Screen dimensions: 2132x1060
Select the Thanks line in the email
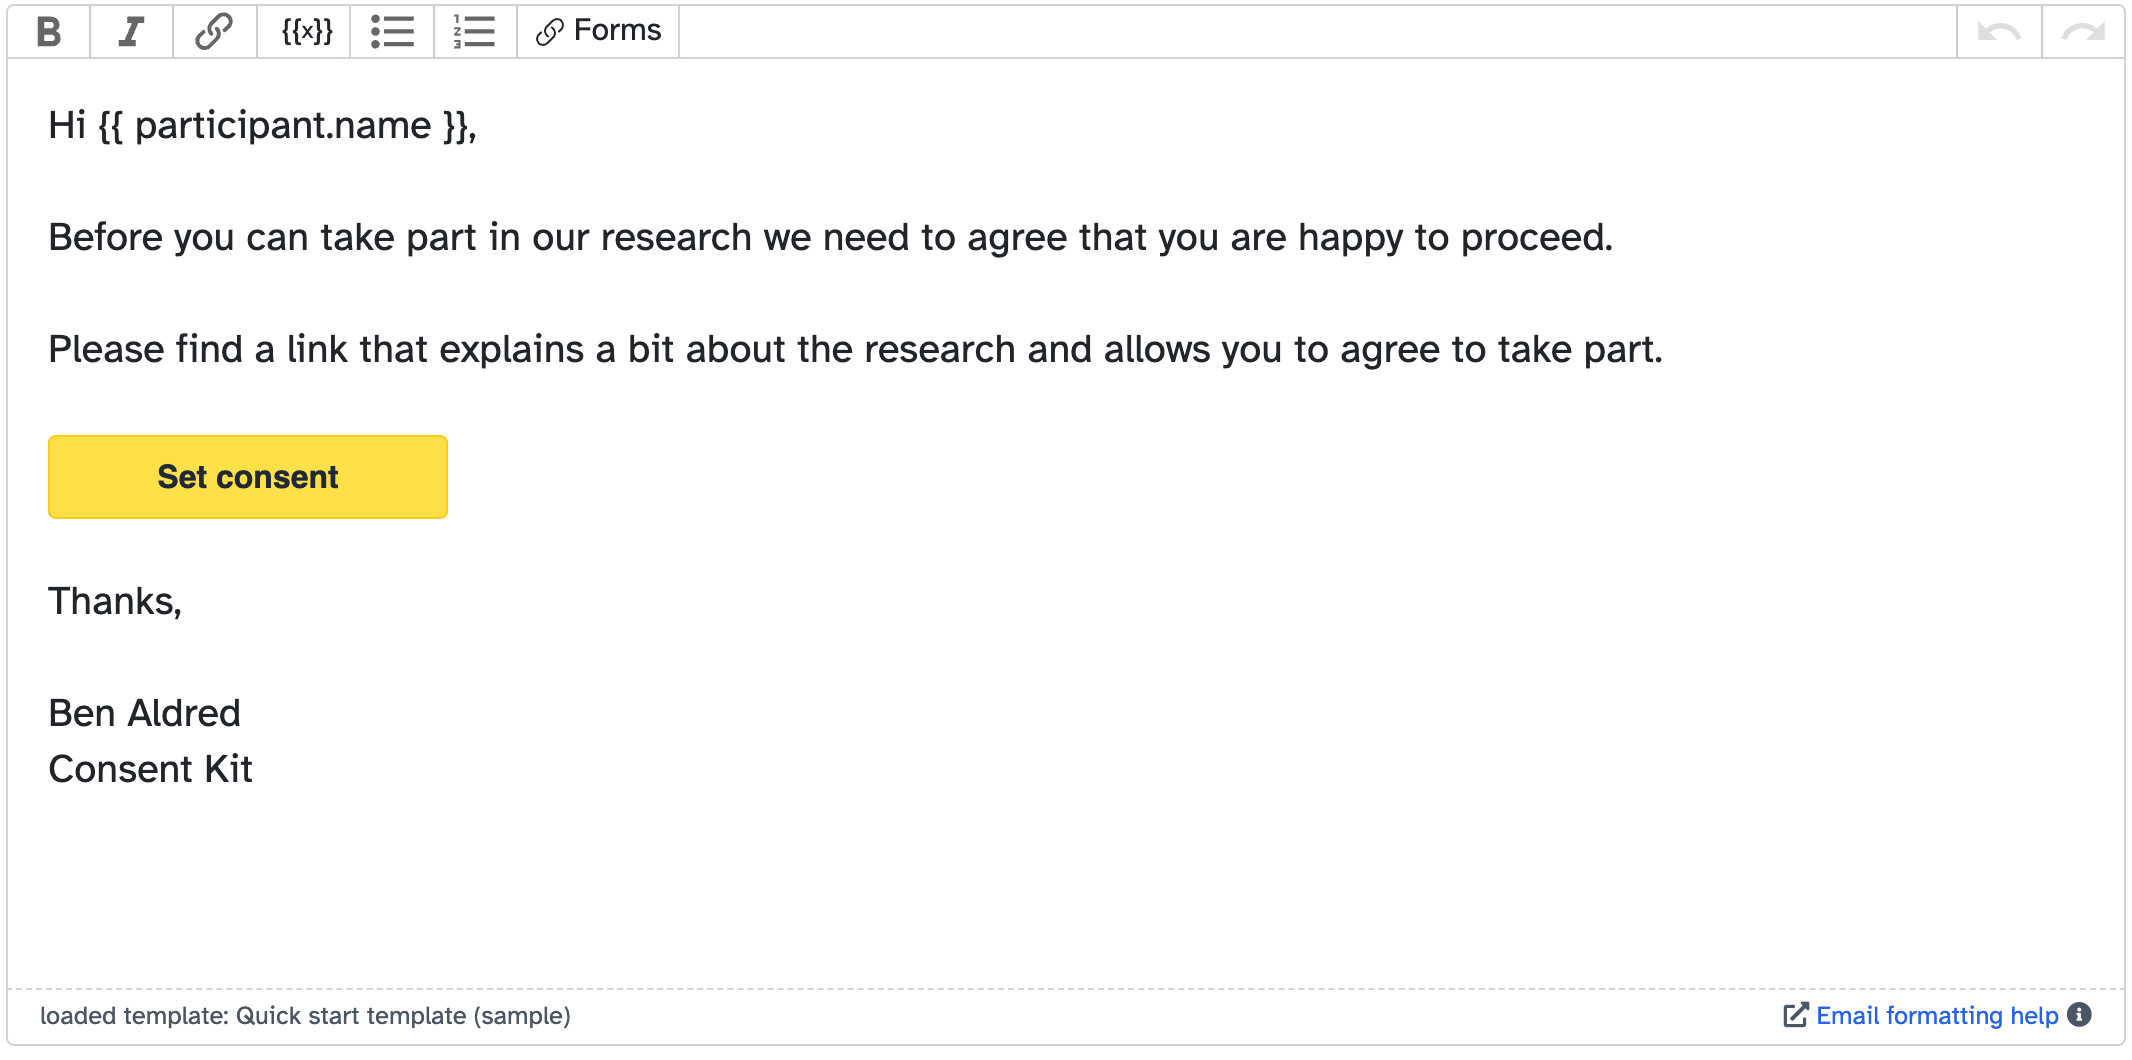tap(114, 601)
